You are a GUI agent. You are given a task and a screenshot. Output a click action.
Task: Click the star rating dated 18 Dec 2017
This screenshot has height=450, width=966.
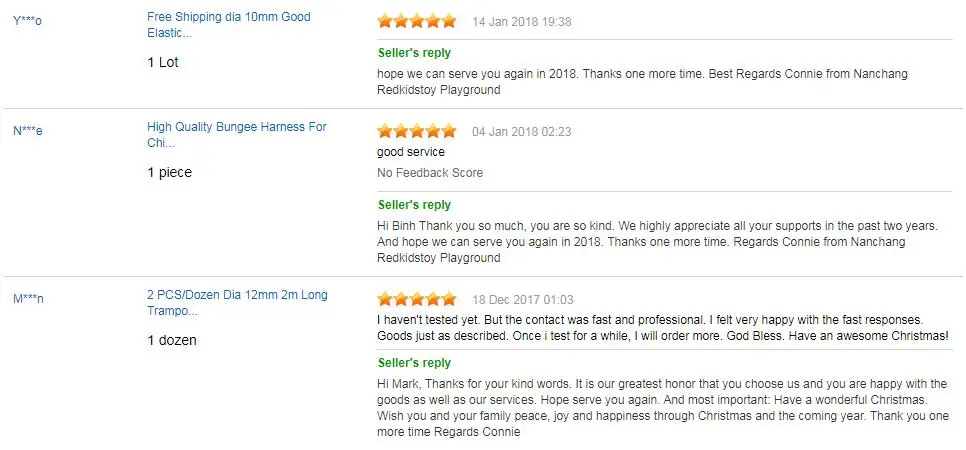pyautogui.click(x=416, y=299)
